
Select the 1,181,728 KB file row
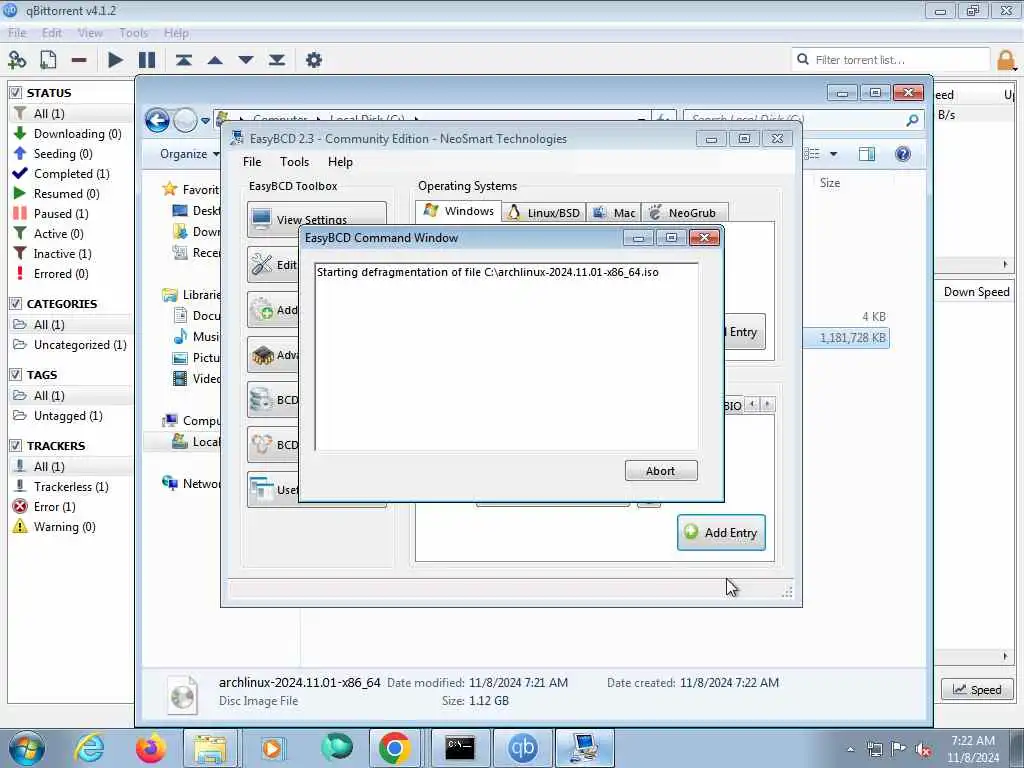pos(846,338)
